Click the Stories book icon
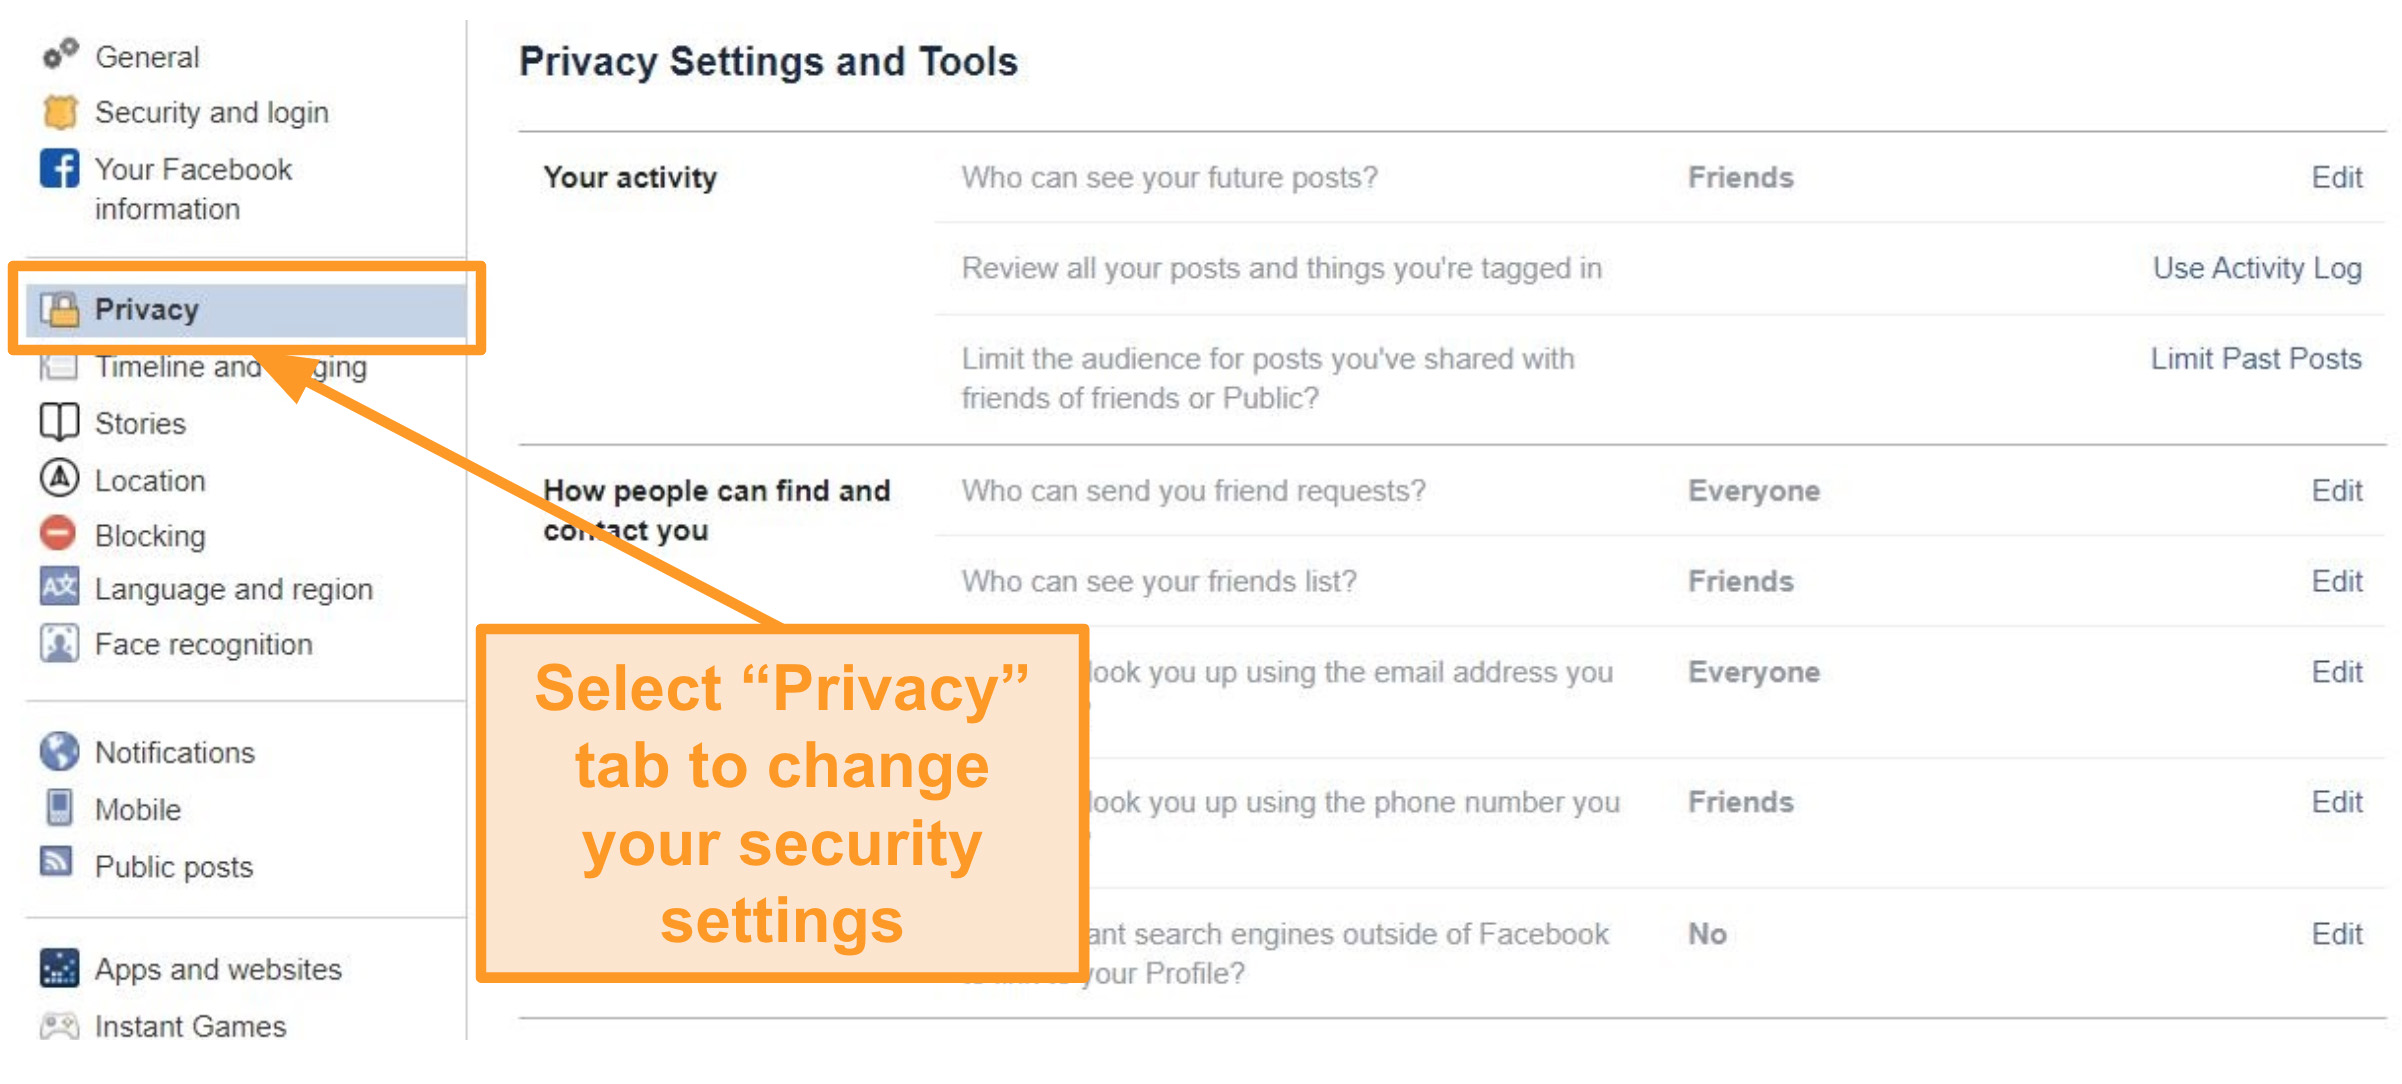This screenshot has width=2402, height=1084. point(59,422)
